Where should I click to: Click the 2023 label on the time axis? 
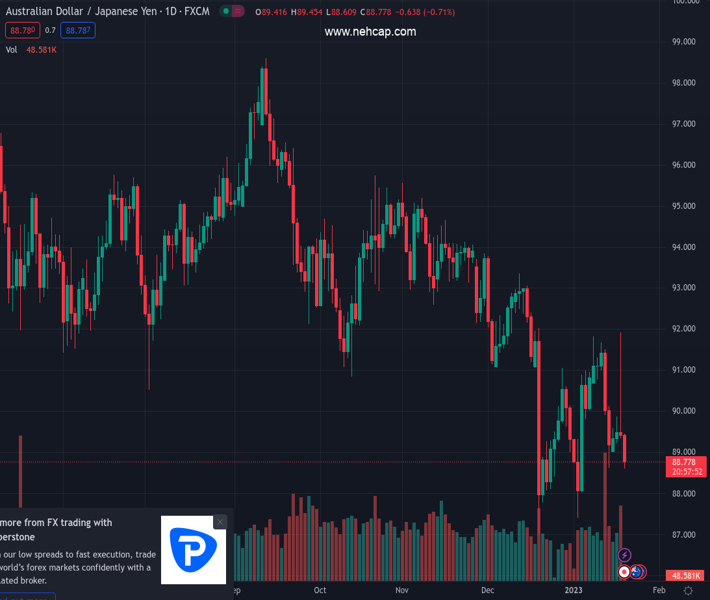[574, 591]
